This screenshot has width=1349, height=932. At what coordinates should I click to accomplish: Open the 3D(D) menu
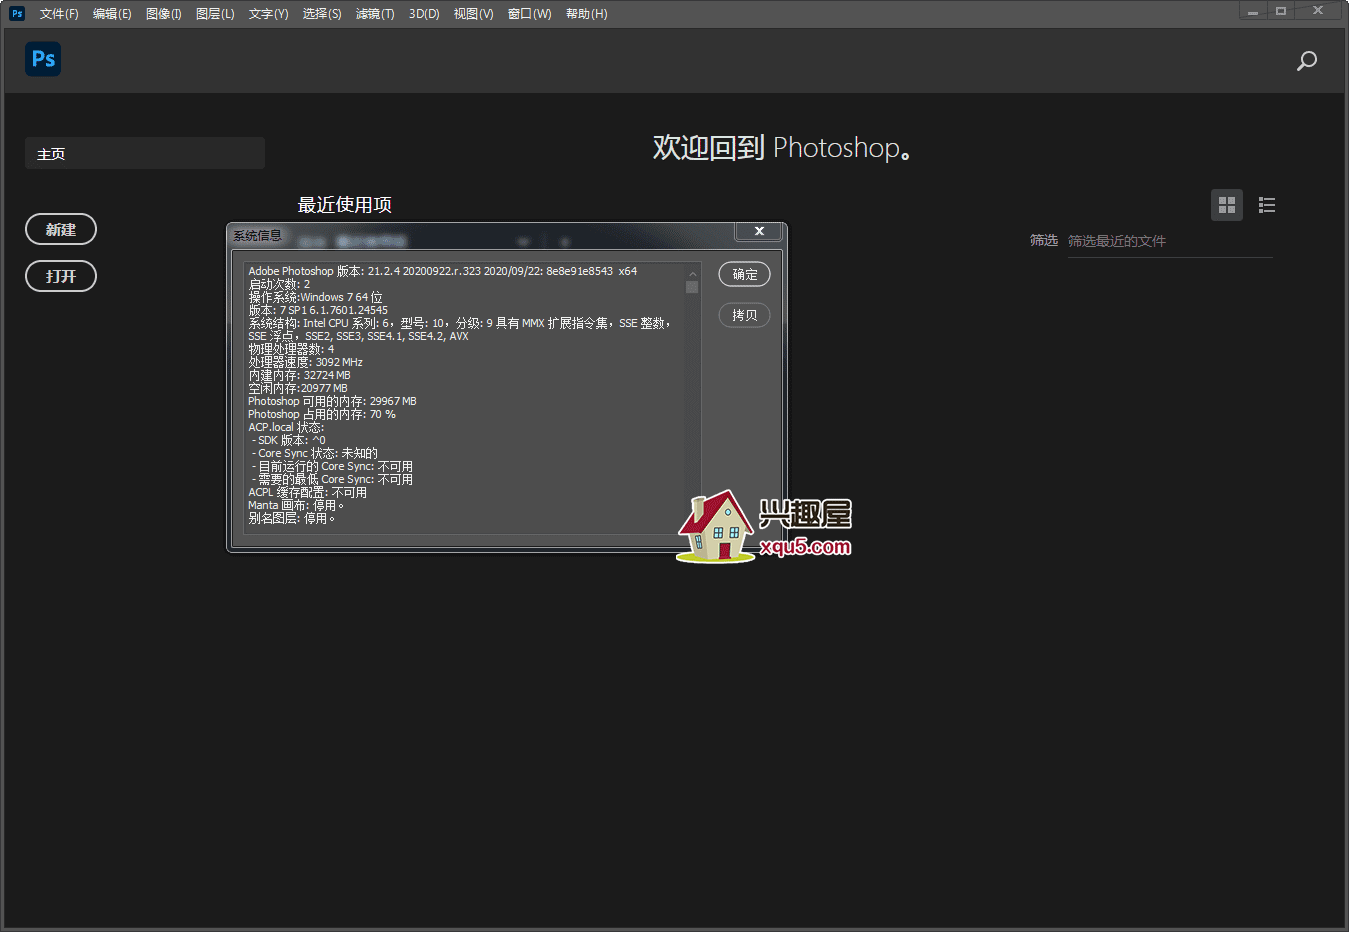[x=424, y=14]
